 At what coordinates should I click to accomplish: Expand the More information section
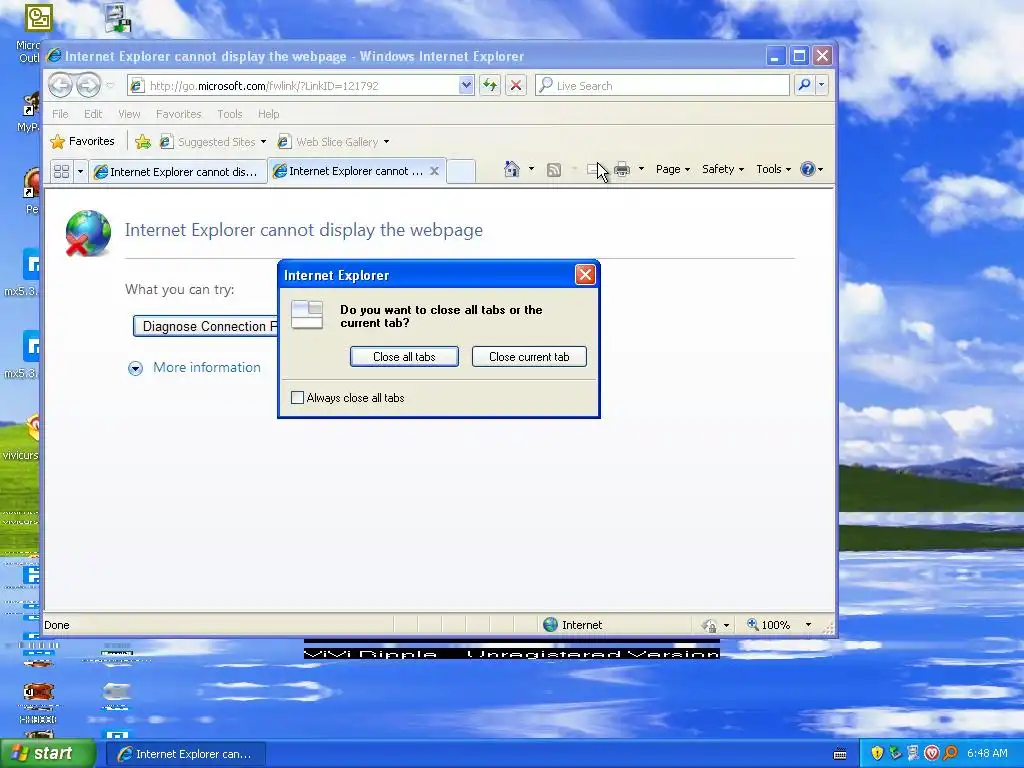coord(135,368)
